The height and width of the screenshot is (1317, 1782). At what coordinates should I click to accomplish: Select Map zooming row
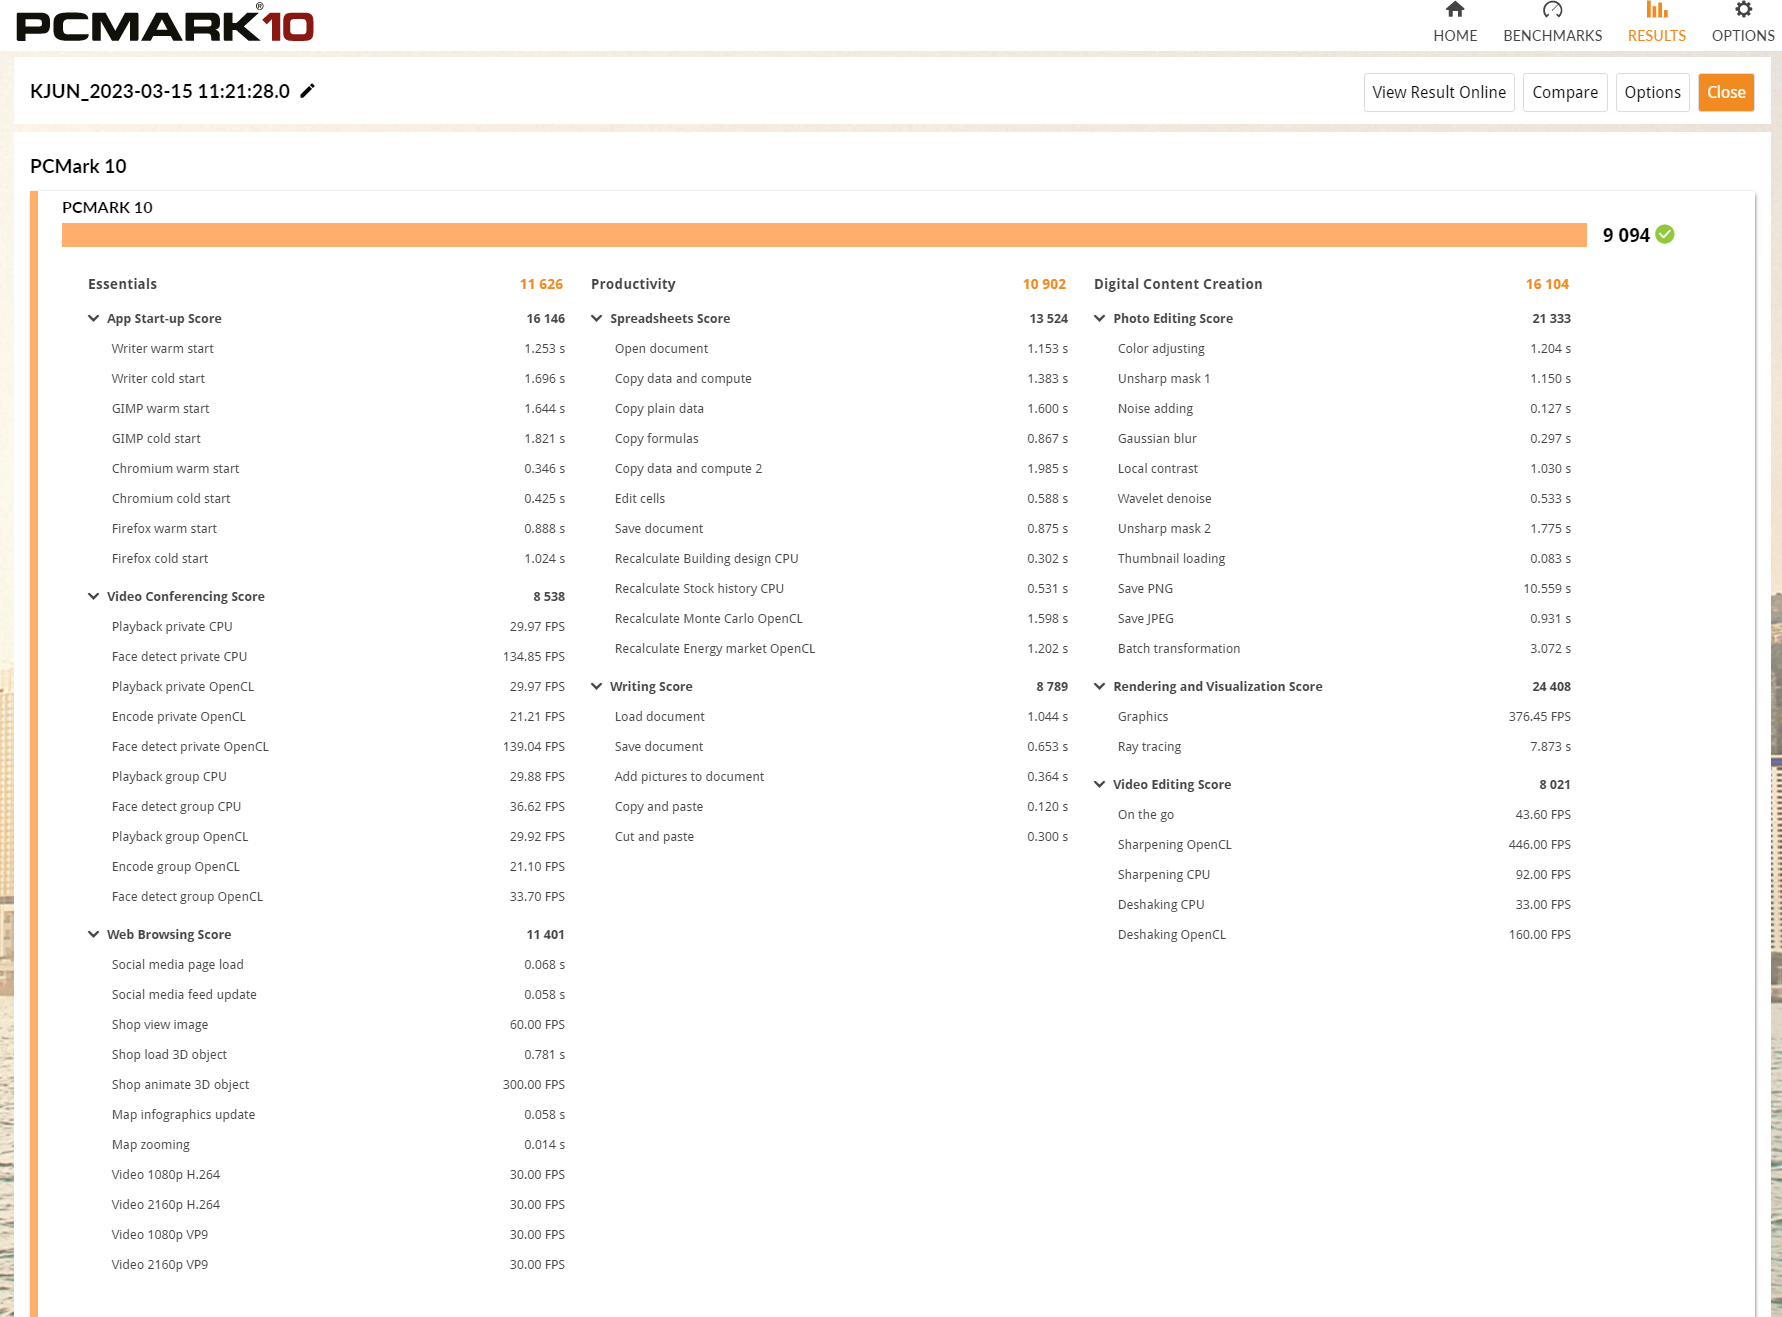pyautogui.click(x=338, y=1144)
